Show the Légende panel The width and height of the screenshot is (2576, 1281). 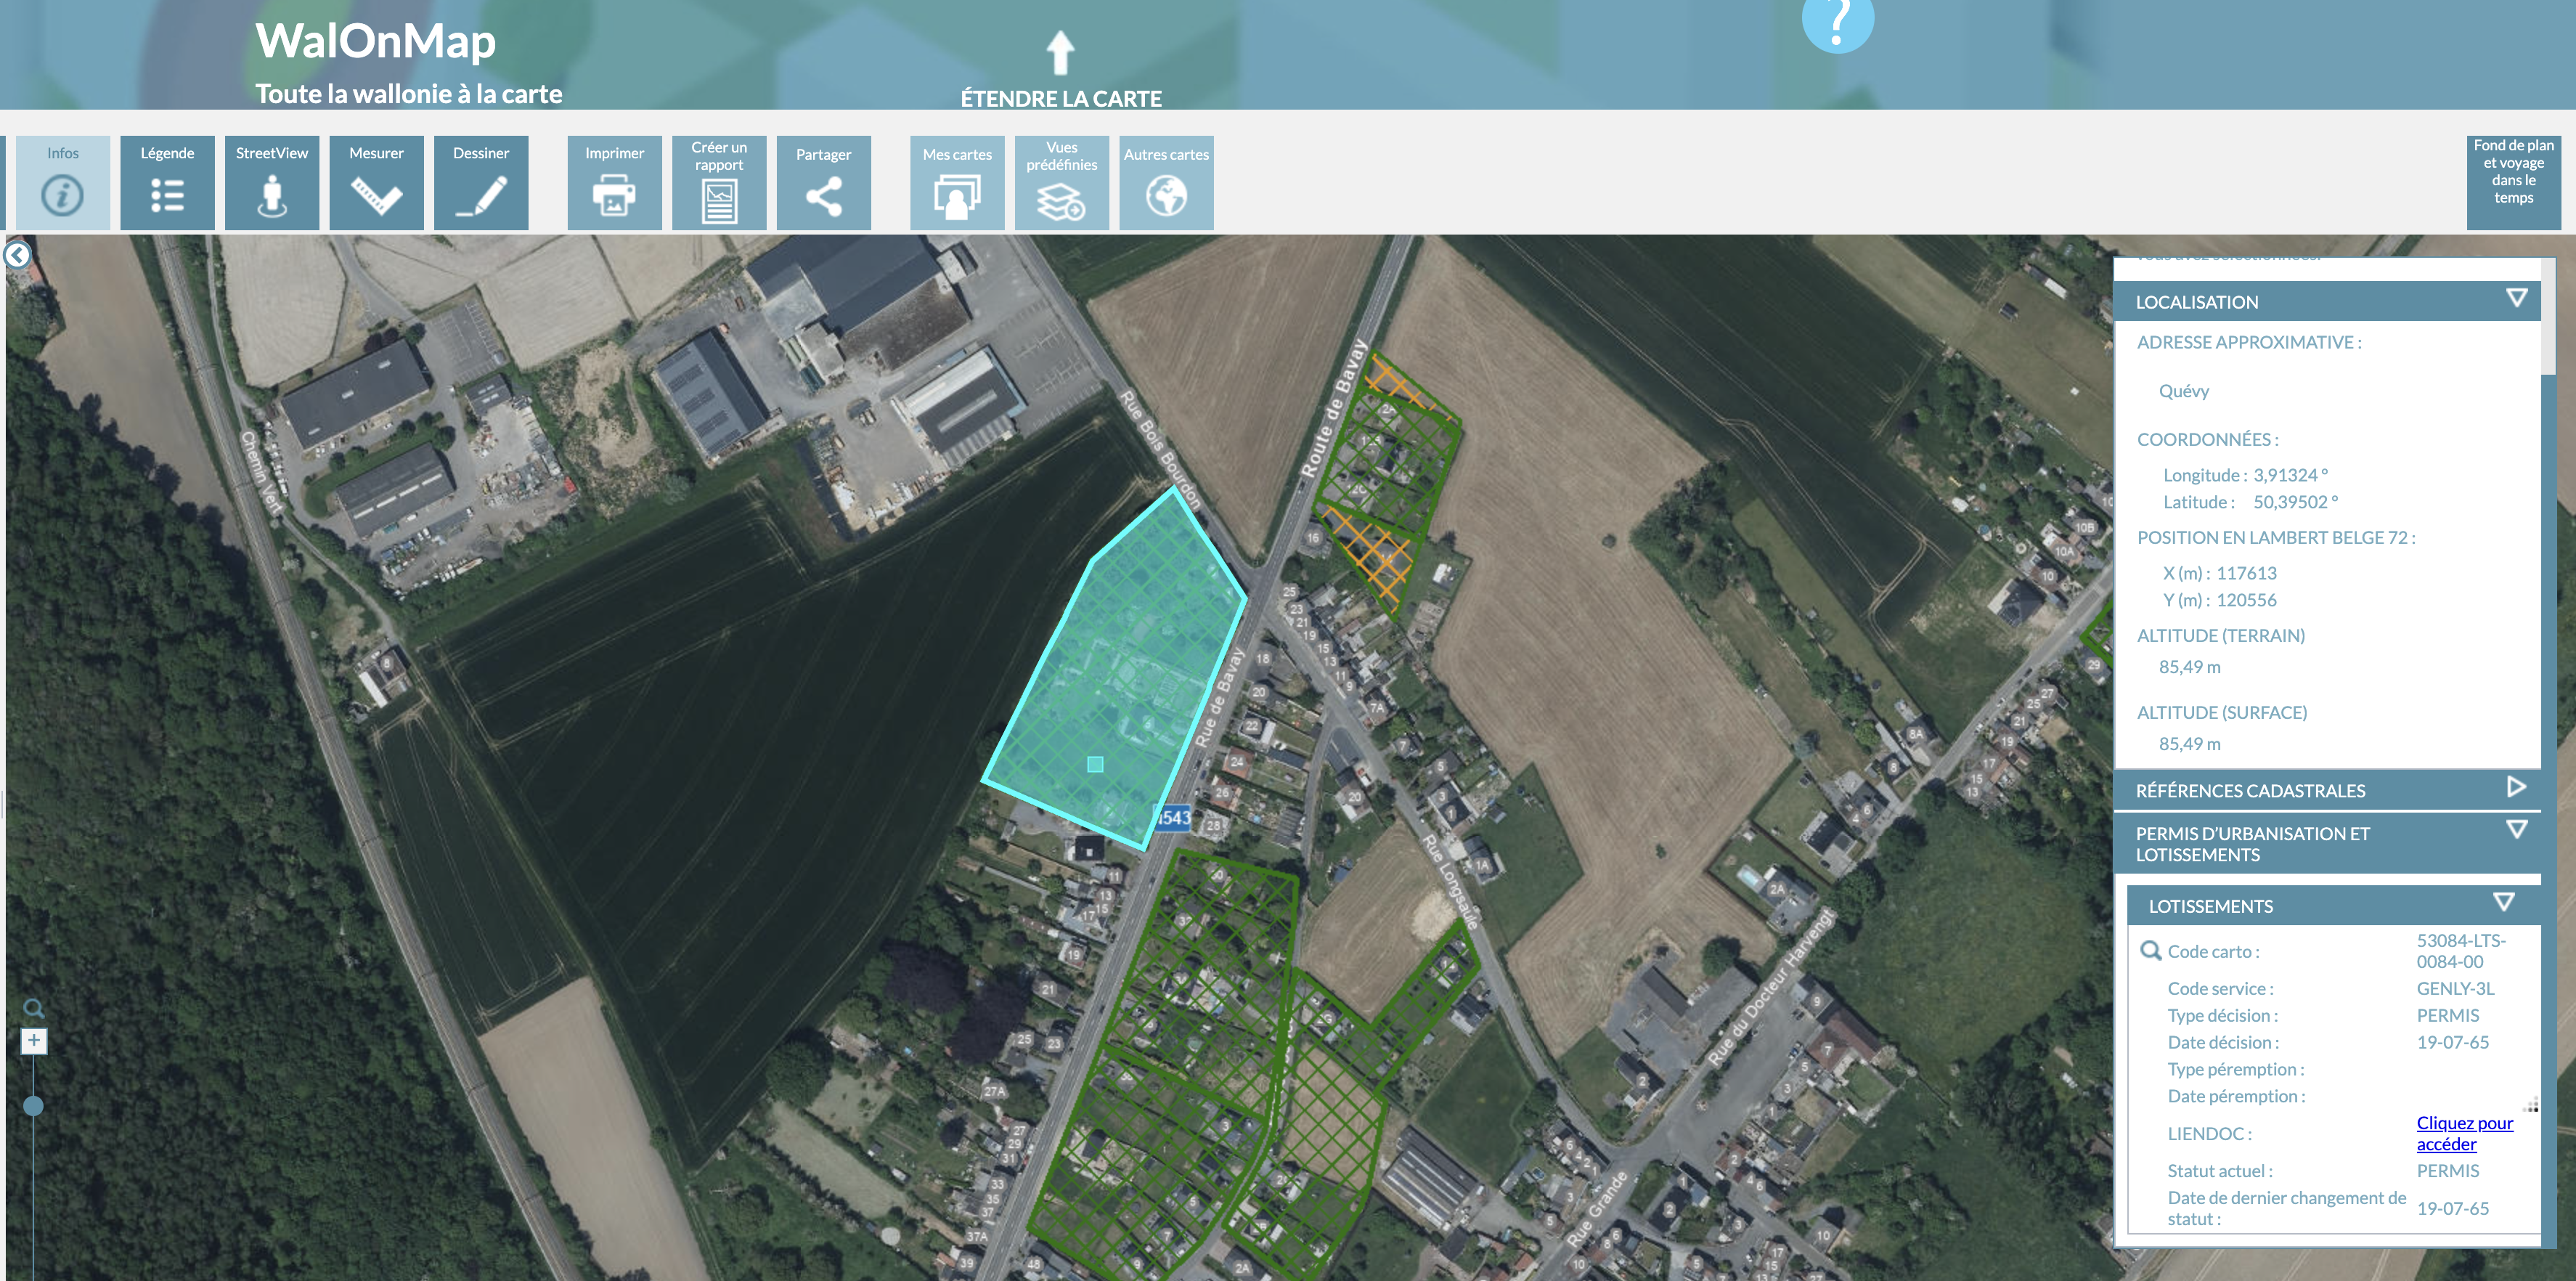[x=167, y=182]
